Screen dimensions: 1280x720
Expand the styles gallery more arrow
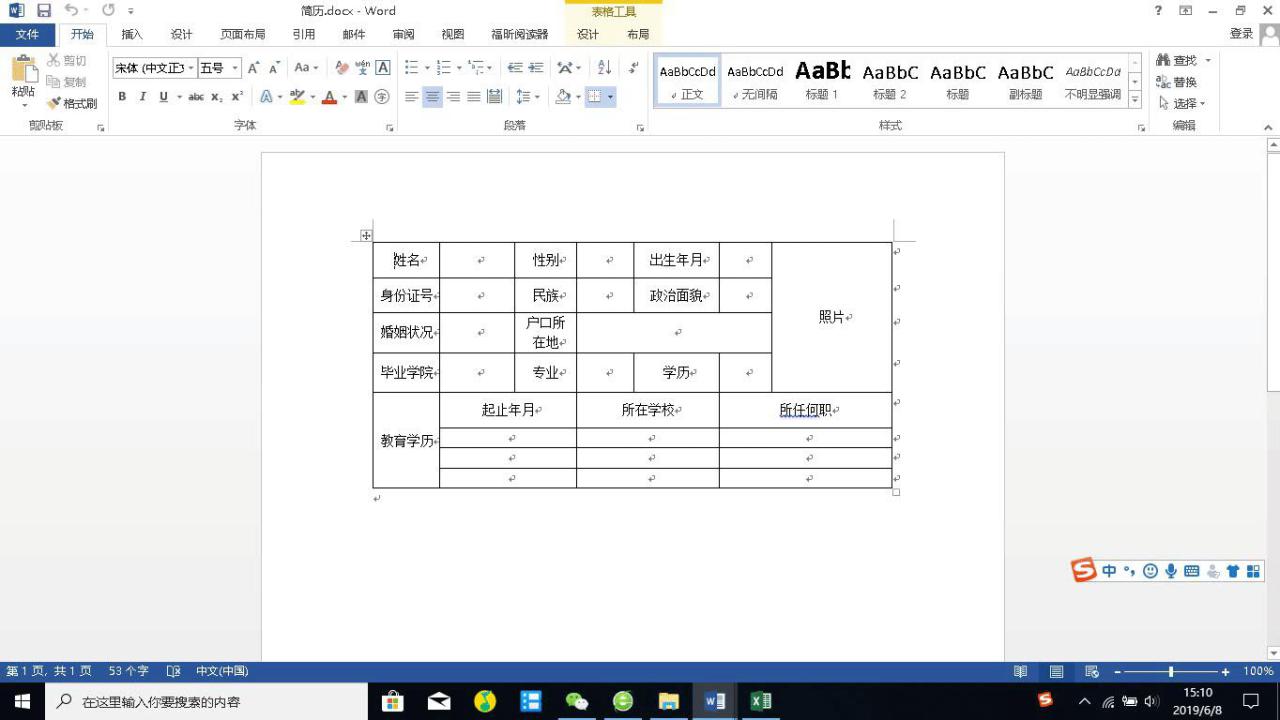pos(1135,98)
